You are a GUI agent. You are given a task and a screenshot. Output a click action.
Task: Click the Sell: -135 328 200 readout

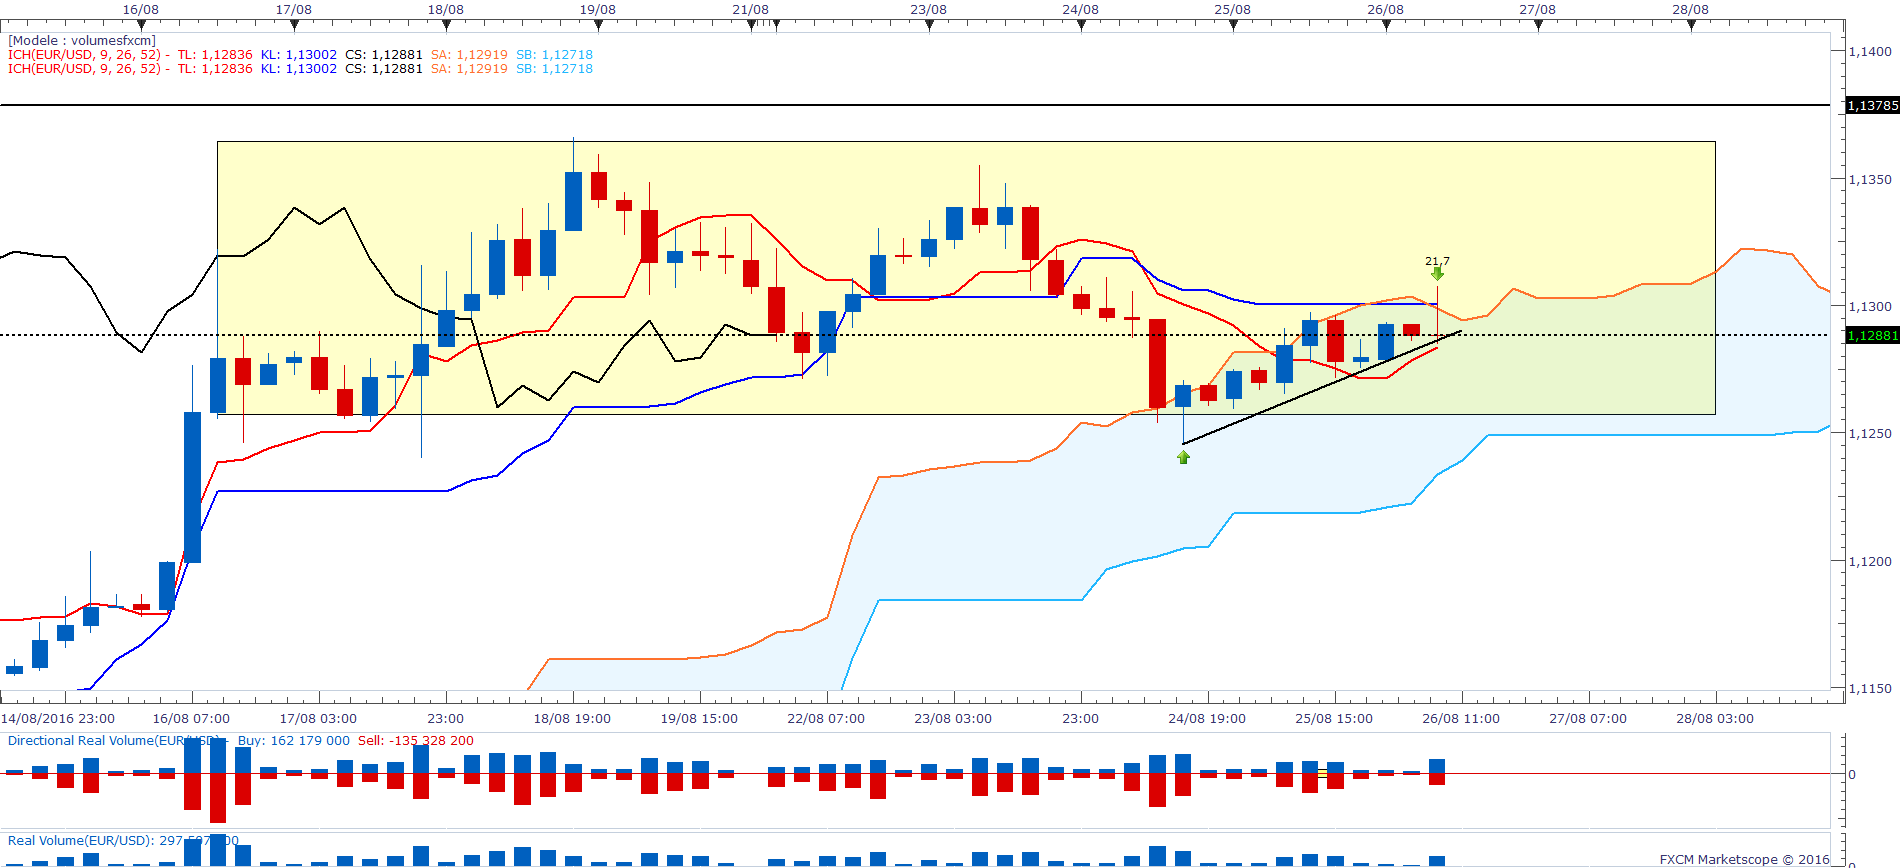[415, 741]
